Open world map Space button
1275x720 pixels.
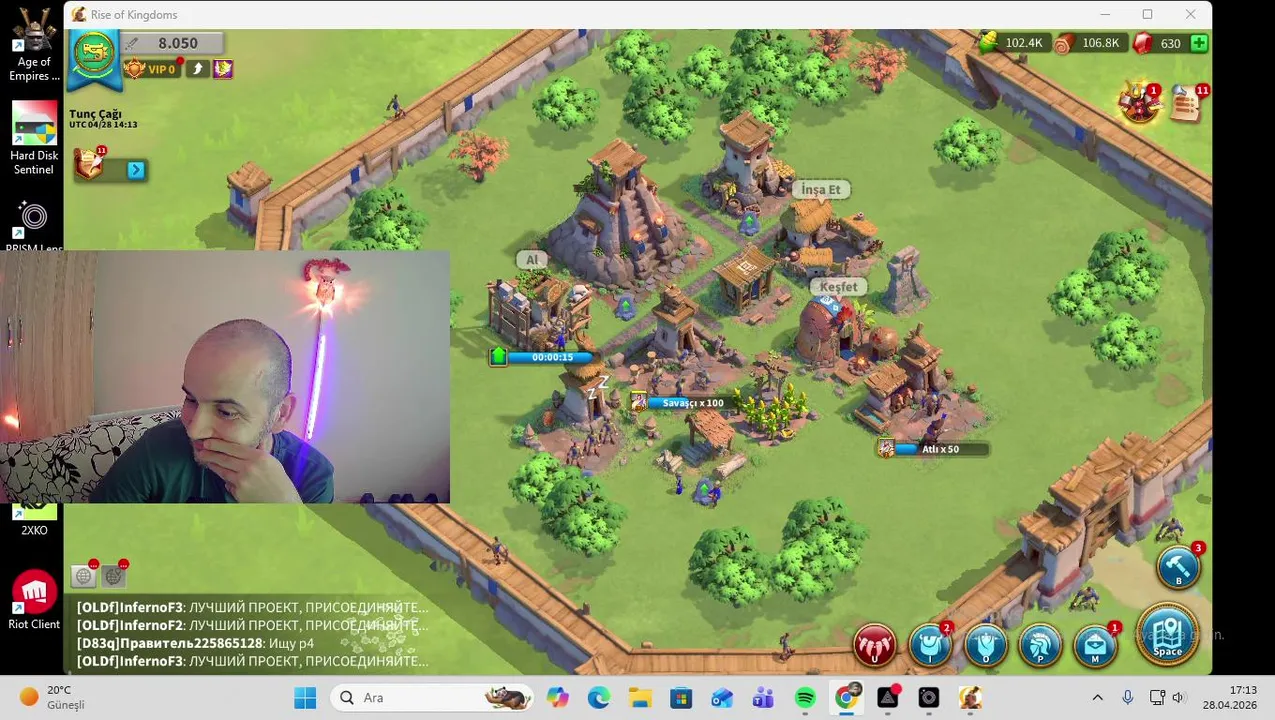(1167, 635)
